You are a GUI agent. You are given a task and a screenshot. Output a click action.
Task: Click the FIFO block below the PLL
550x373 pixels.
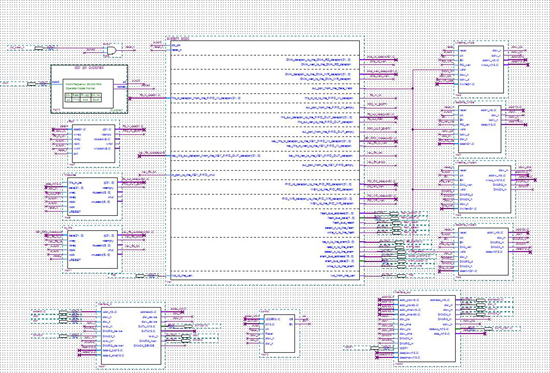93,144
